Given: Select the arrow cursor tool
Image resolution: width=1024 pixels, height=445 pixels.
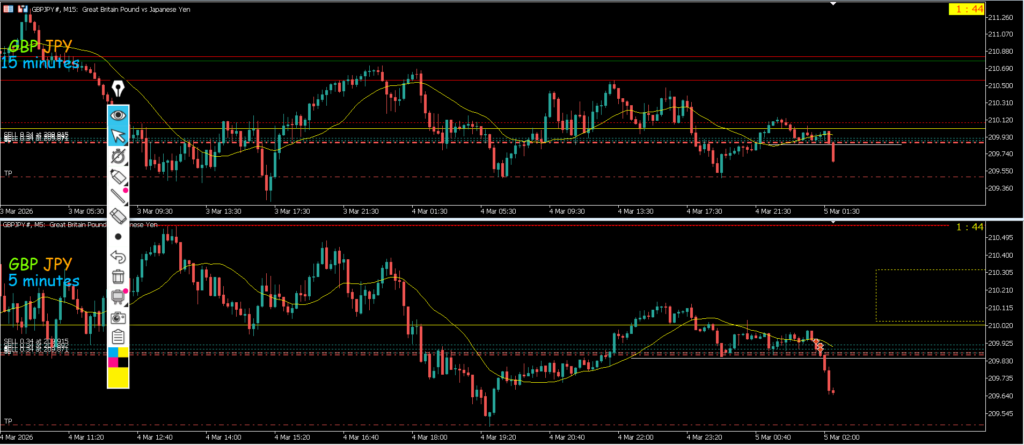Looking at the screenshot, I should (118, 136).
